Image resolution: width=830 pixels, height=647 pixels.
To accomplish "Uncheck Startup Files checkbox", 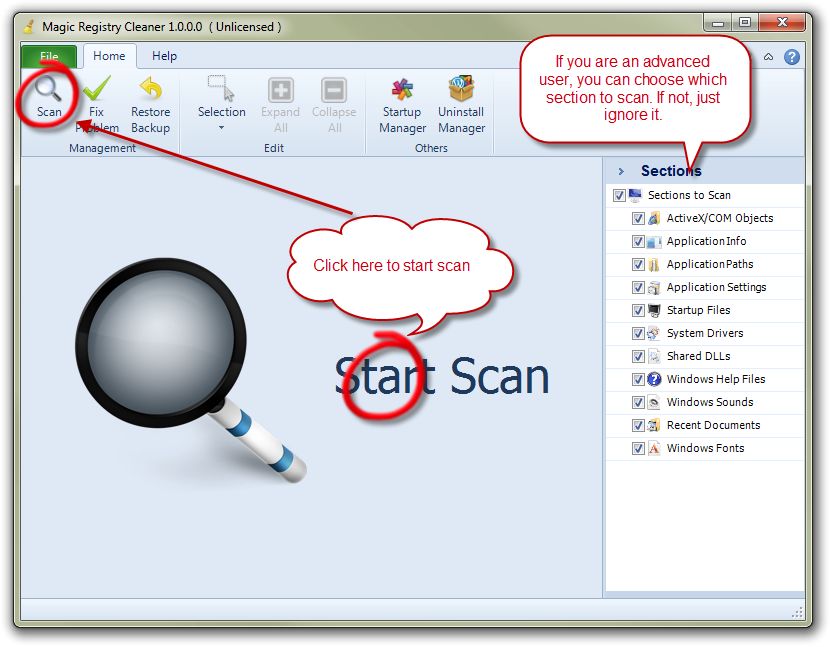I will (x=638, y=310).
